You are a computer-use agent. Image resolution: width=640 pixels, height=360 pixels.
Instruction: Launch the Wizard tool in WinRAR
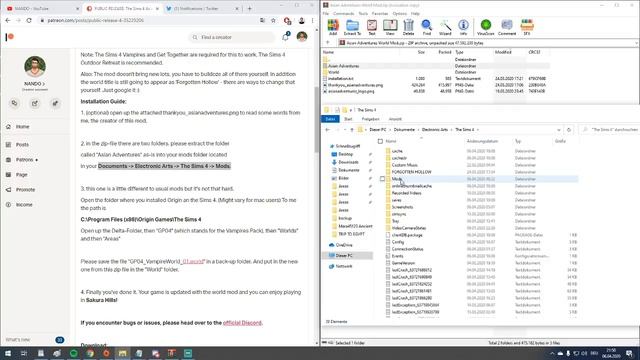tap(445, 27)
